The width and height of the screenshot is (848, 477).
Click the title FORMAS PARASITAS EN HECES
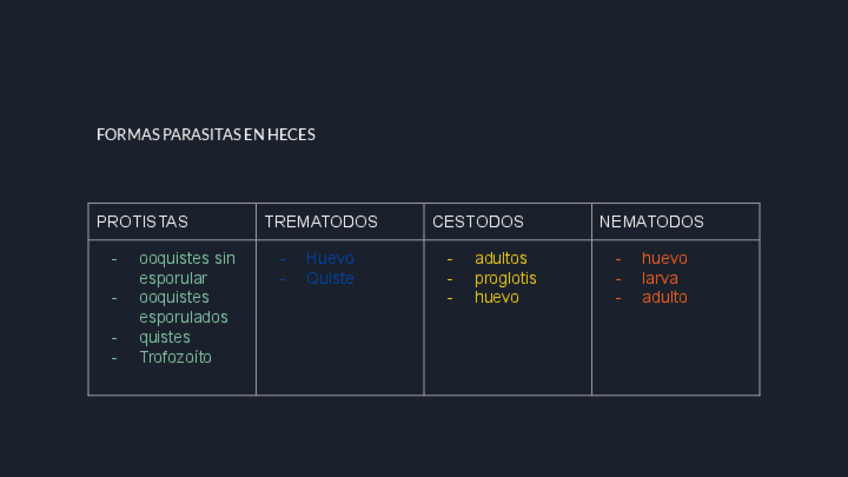pos(206,134)
